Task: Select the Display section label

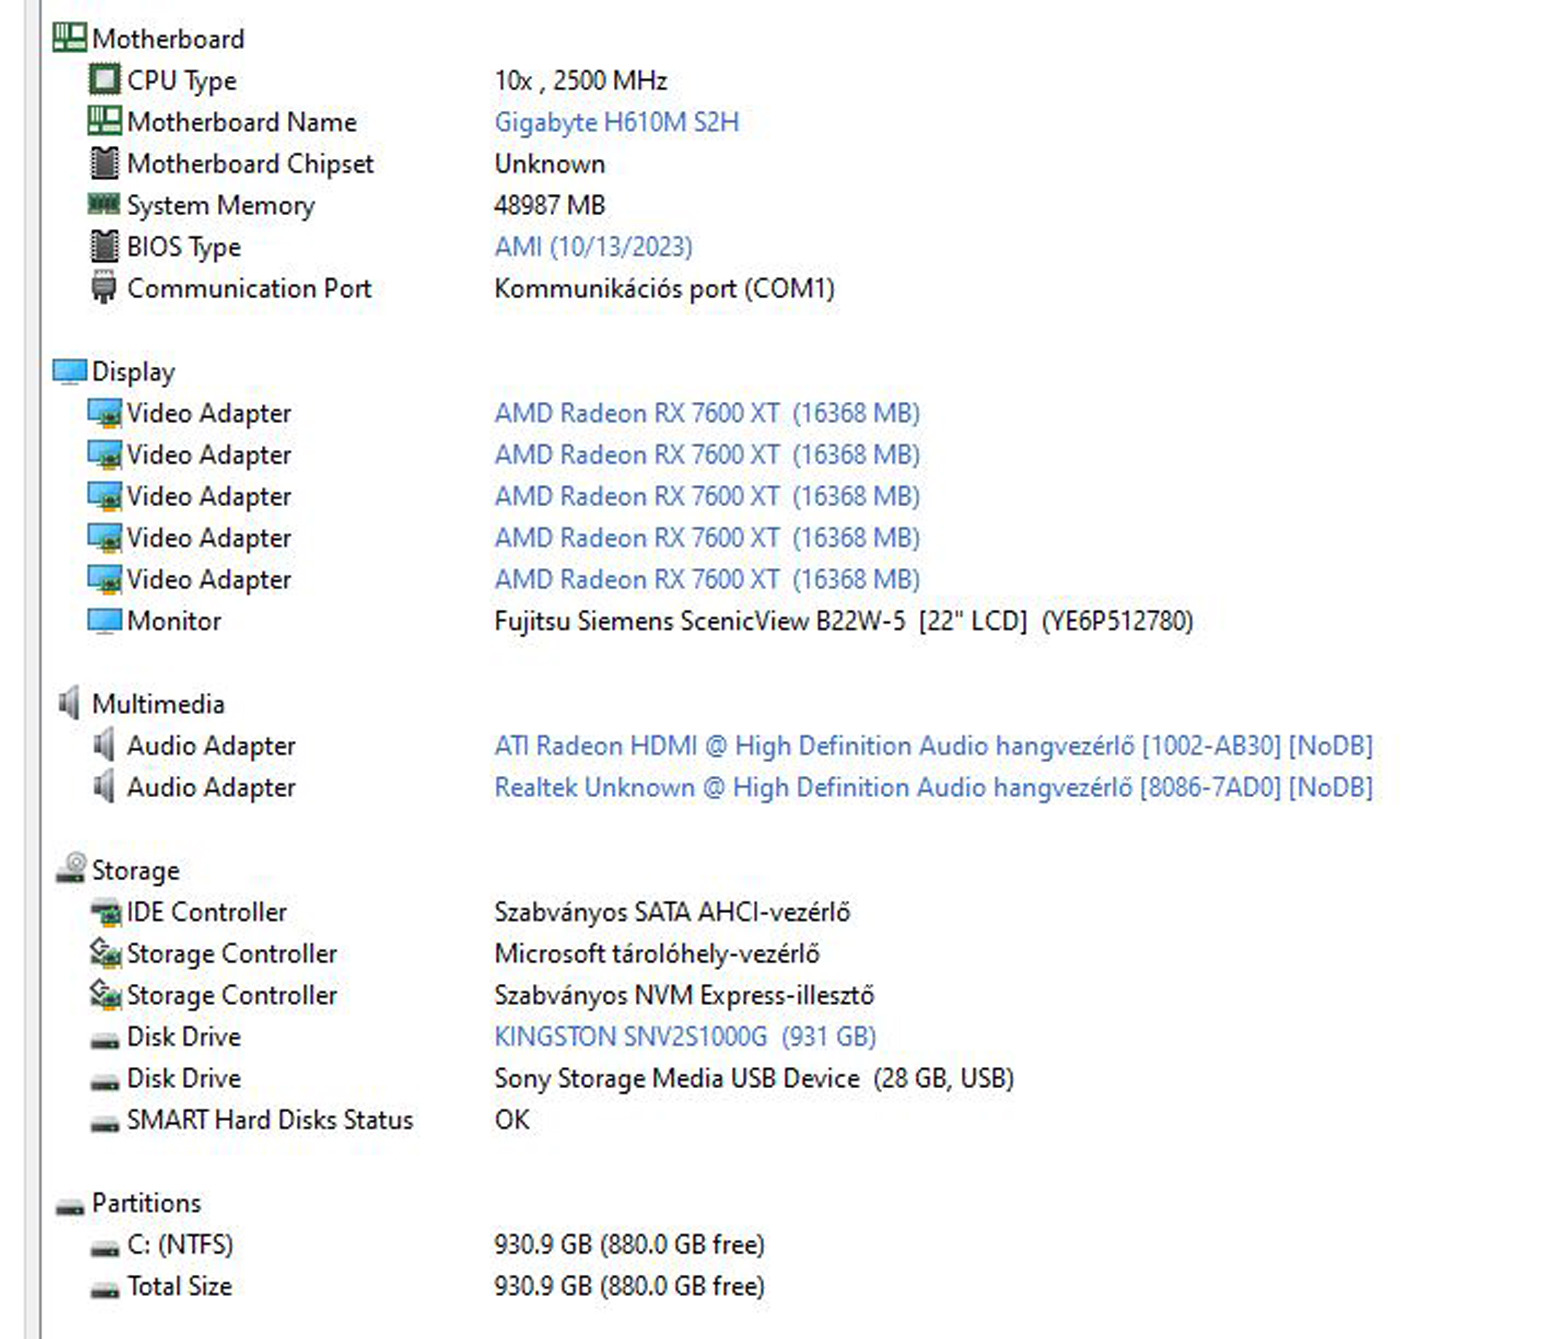Action: (x=133, y=372)
